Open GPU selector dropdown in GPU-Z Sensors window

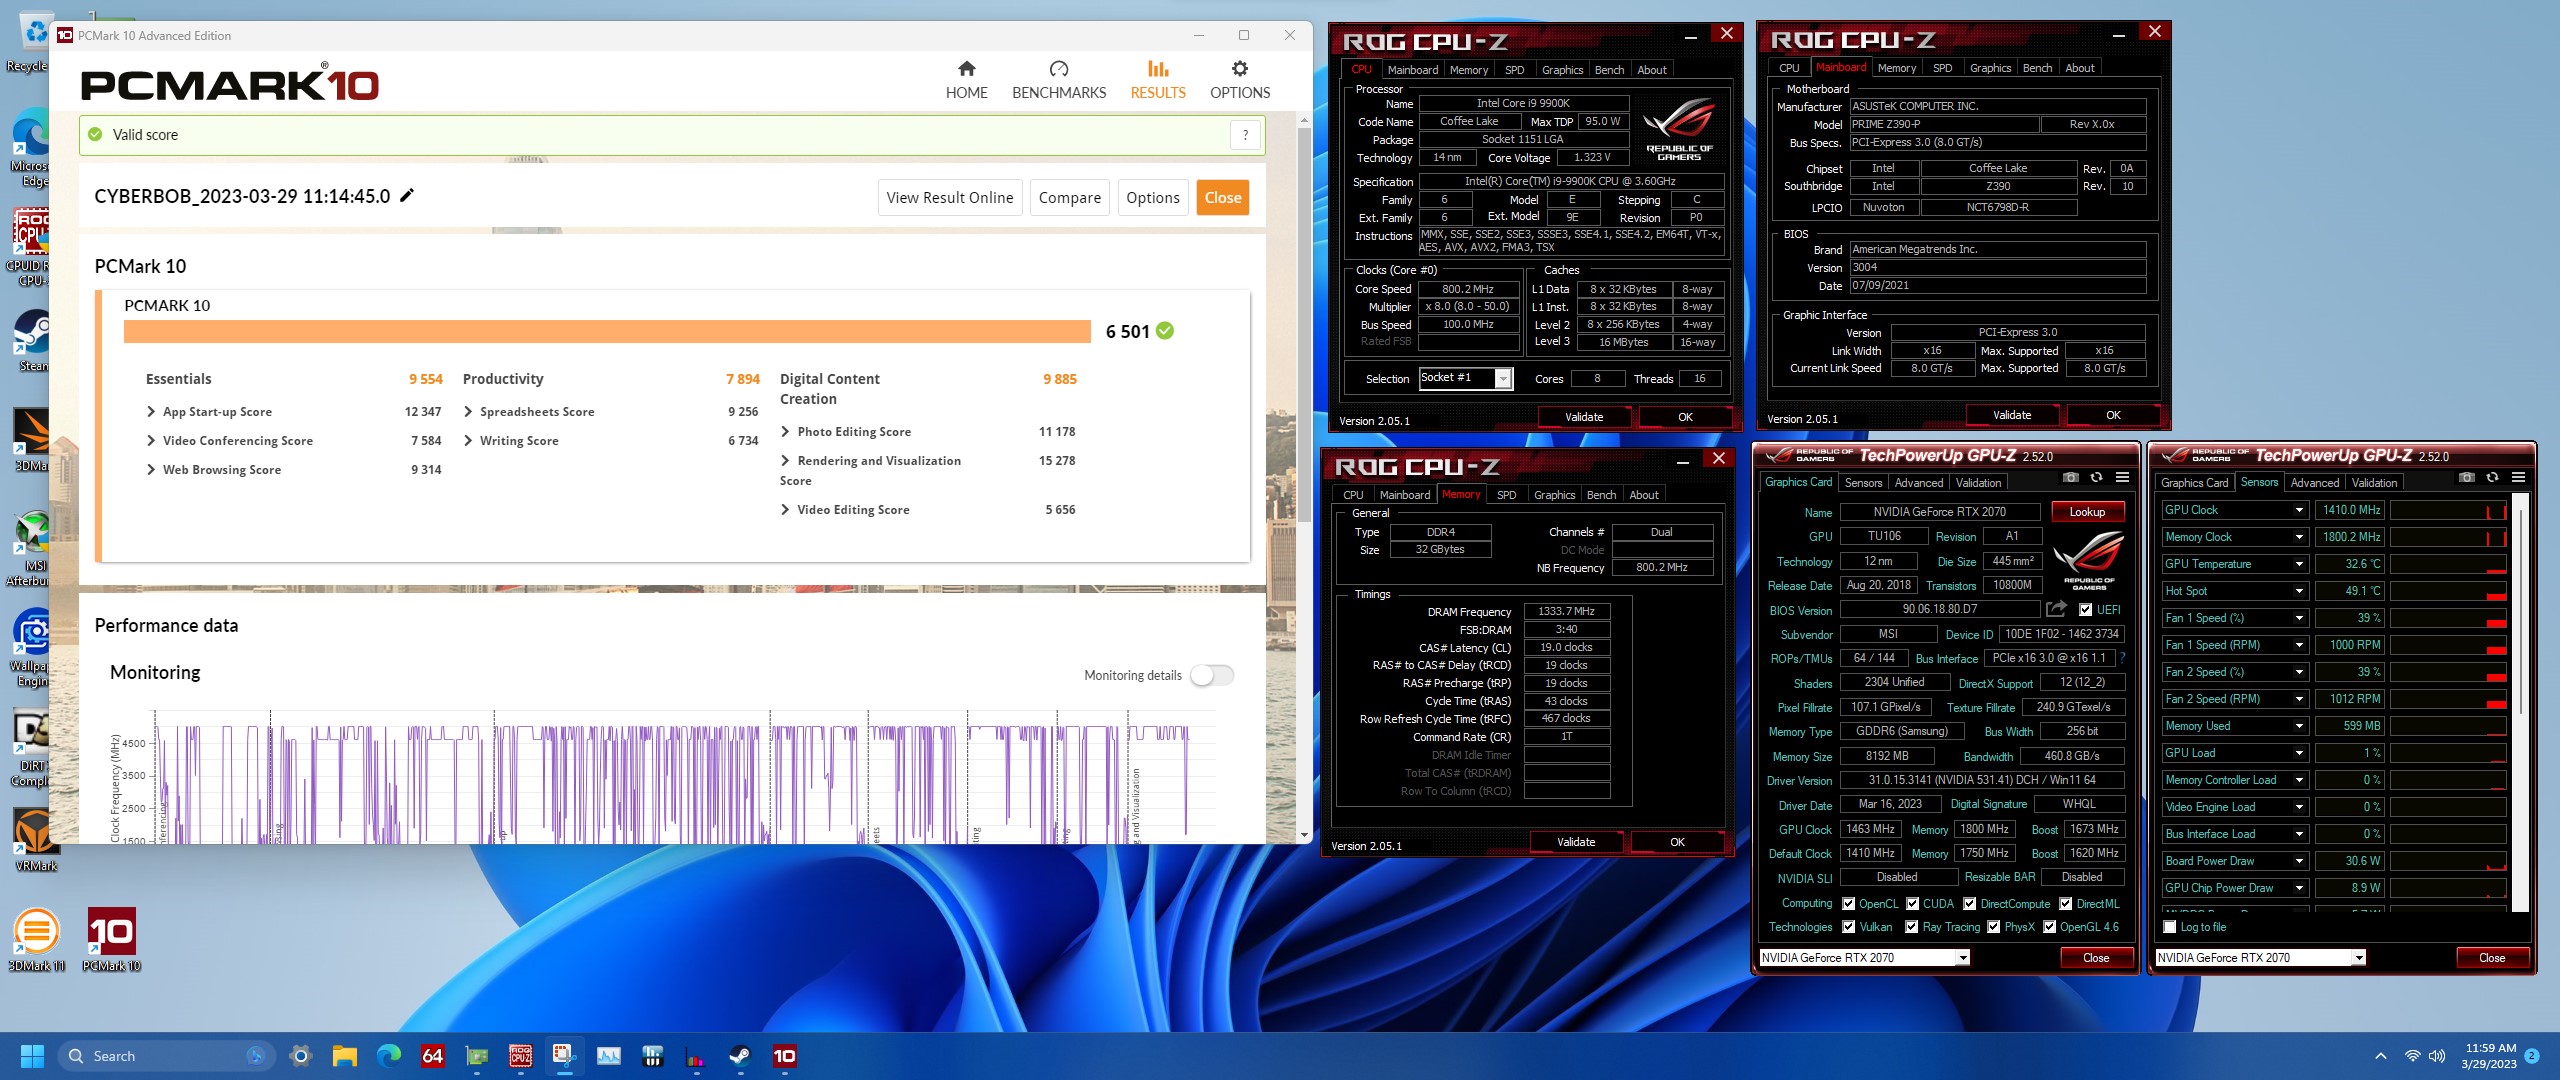point(2358,958)
